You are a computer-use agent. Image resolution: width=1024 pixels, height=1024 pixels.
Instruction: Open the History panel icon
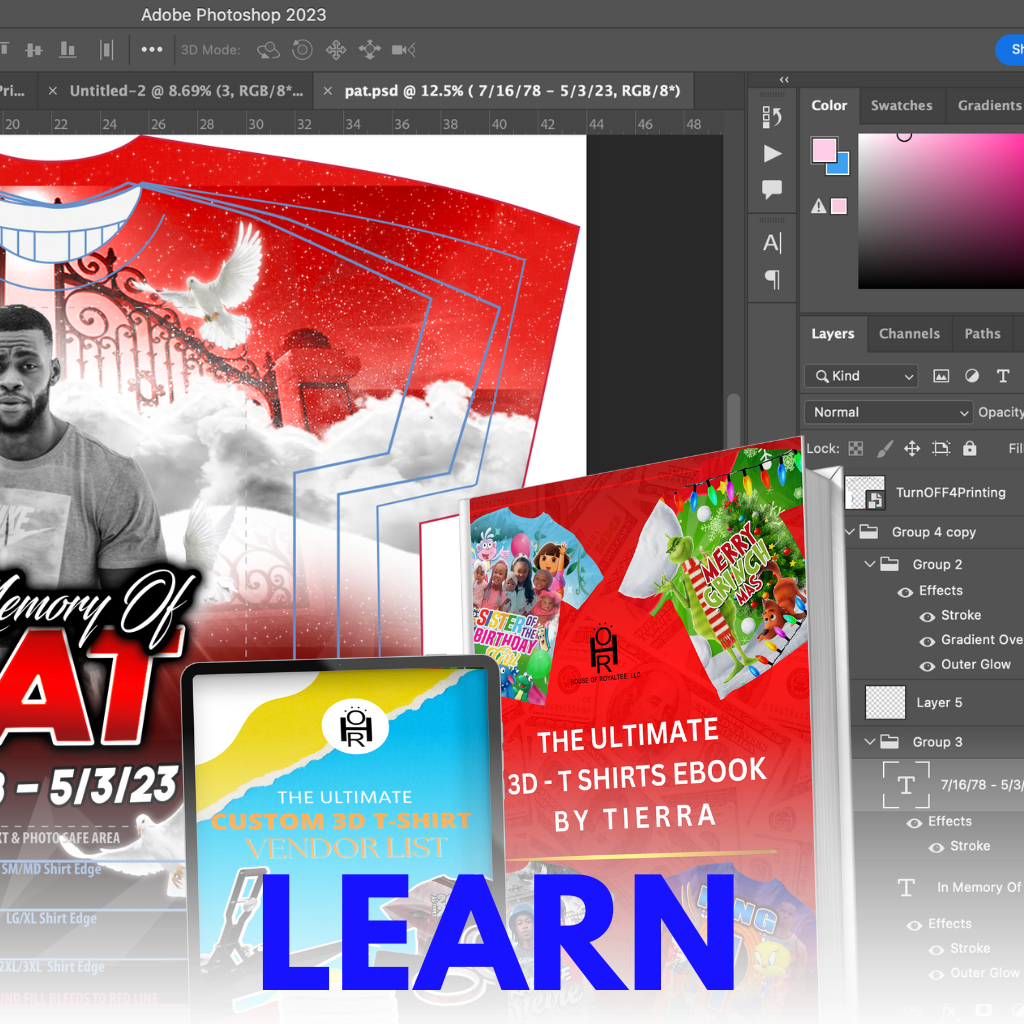[772, 117]
